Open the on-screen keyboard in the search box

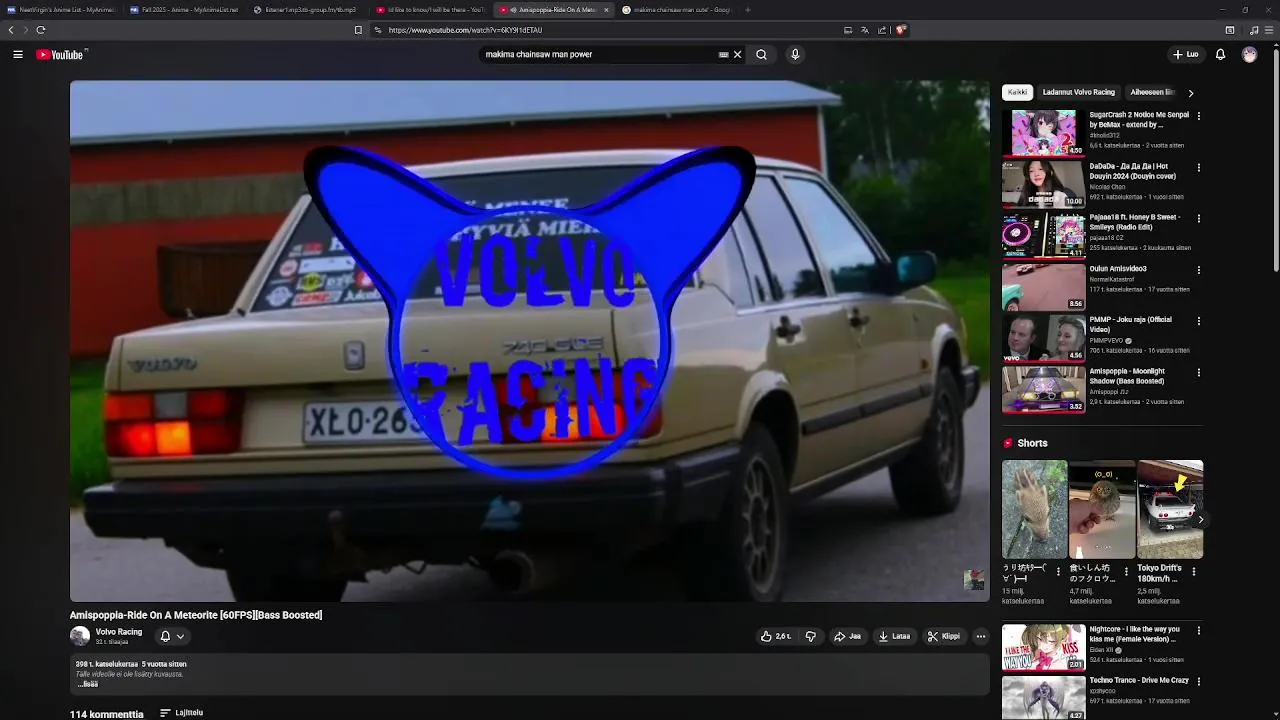(723, 55)
